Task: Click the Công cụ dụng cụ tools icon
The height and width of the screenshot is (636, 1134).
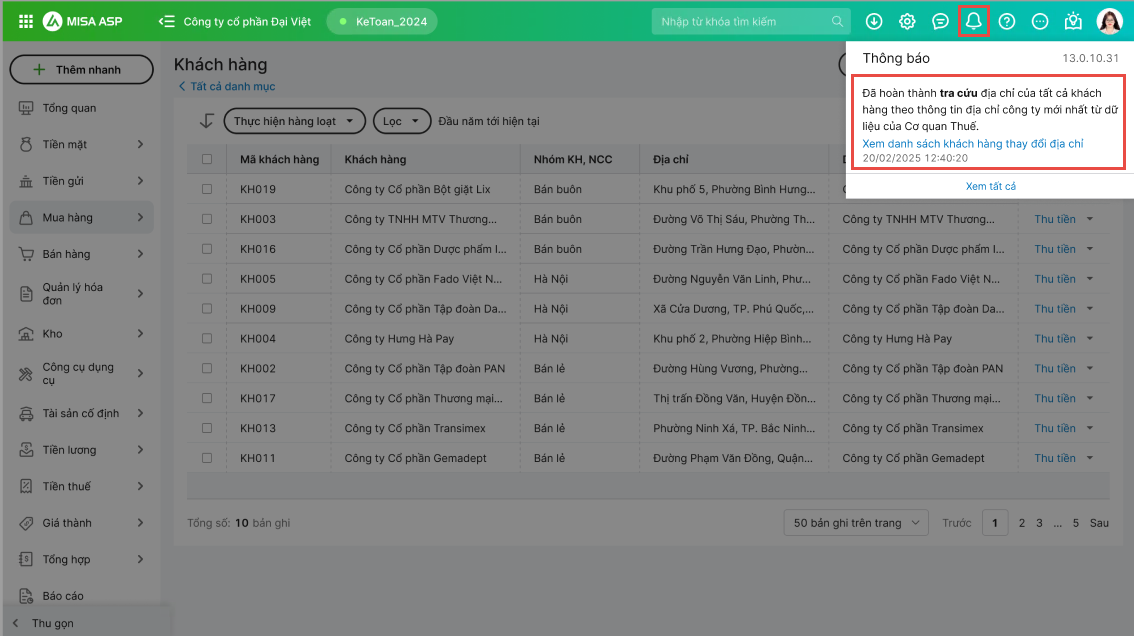Action: pos(26,373)
